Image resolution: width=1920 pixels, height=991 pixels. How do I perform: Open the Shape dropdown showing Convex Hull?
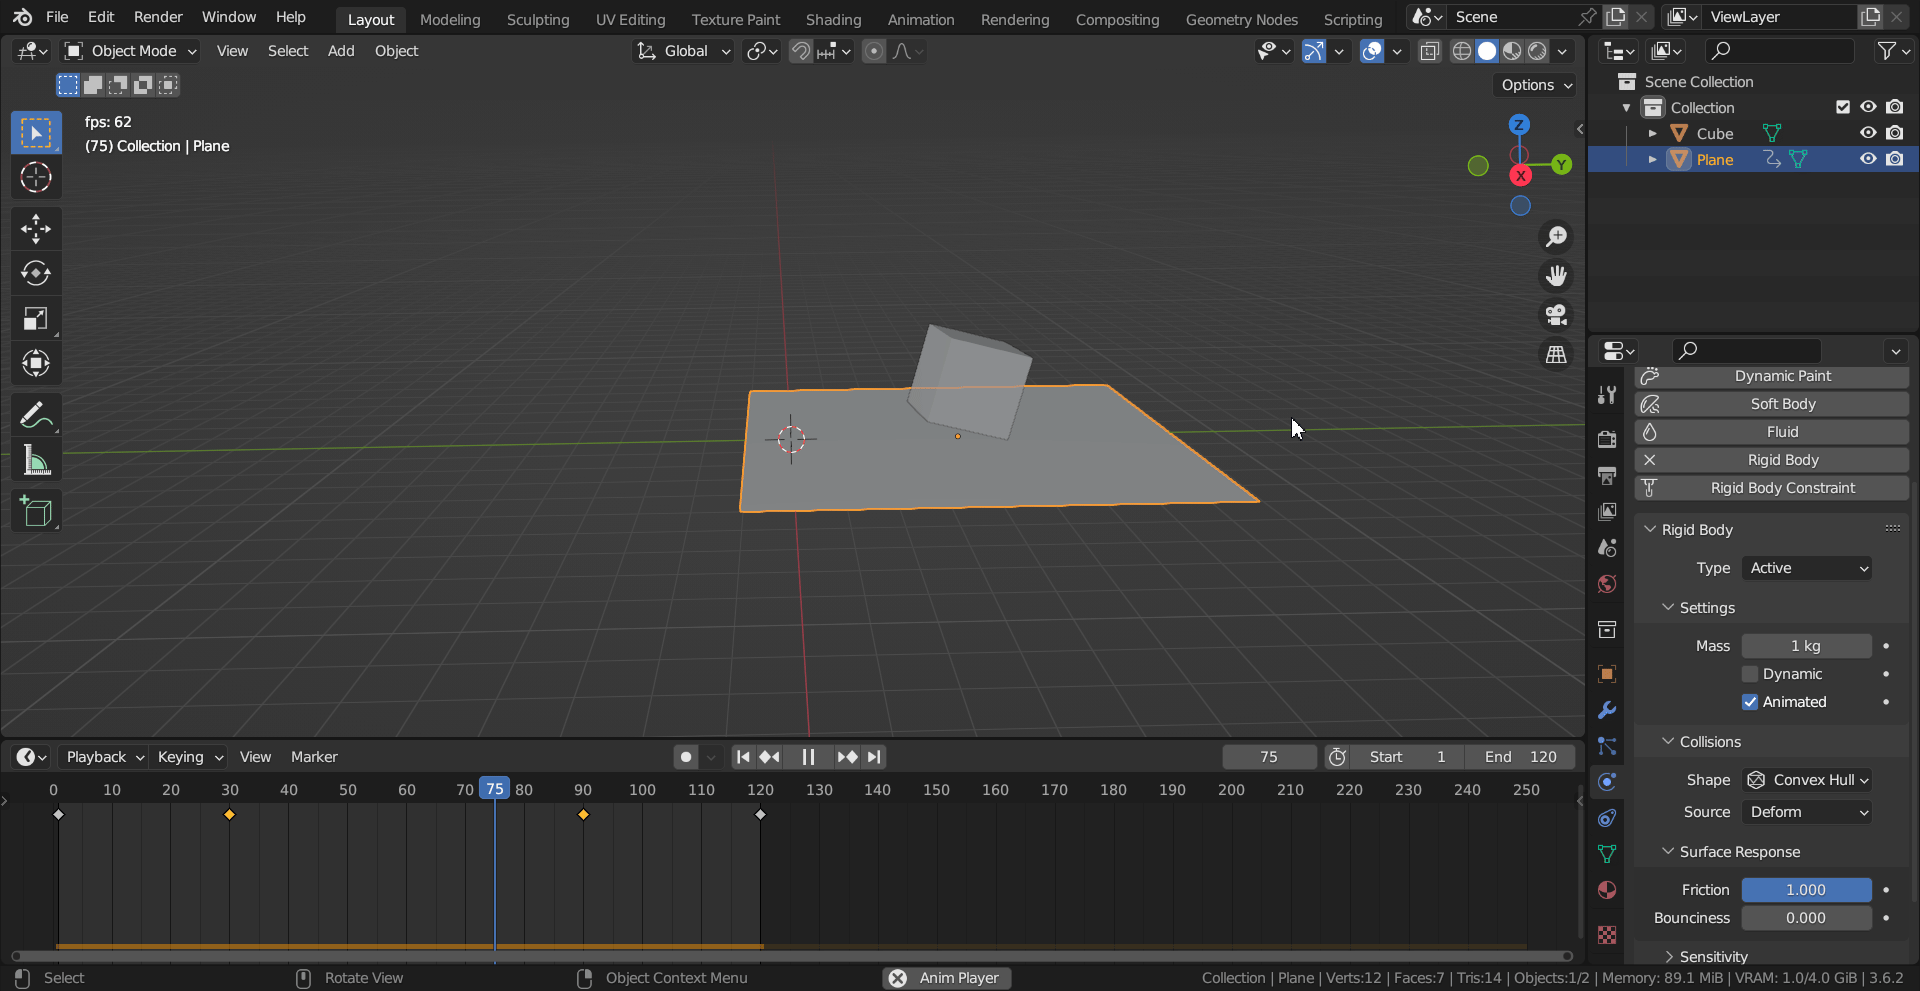tap(1806, 780)
